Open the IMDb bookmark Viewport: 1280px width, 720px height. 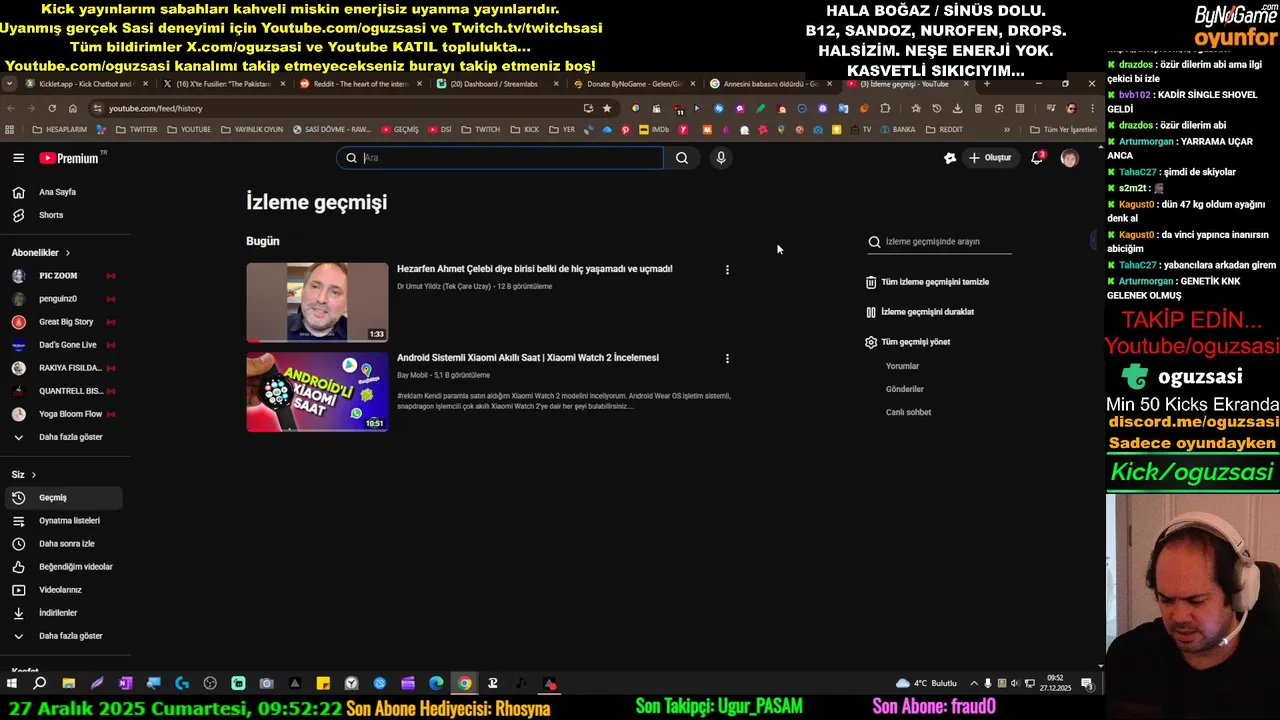click(653, 130)
